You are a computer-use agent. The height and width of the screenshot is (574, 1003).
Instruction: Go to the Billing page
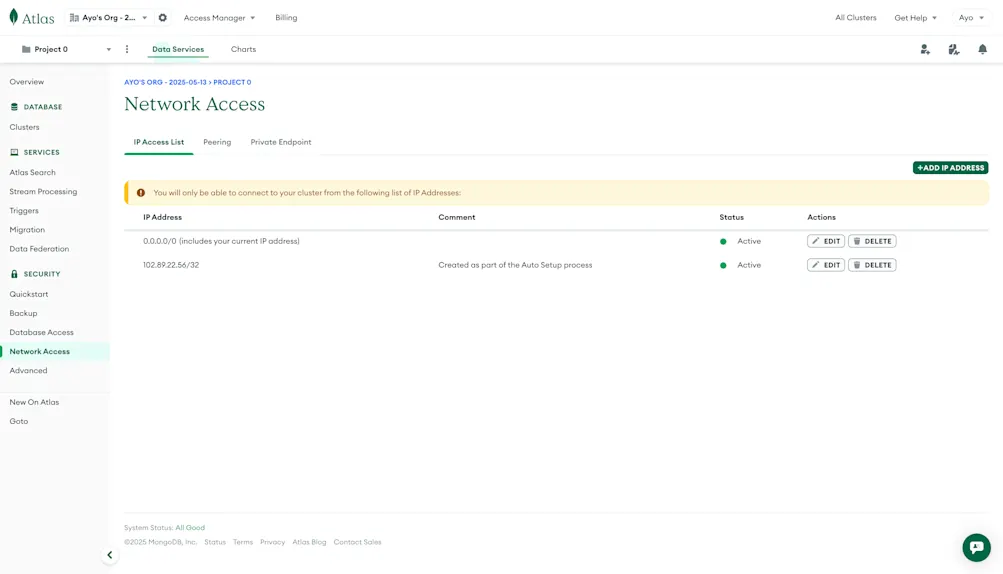tap(286, 18)
